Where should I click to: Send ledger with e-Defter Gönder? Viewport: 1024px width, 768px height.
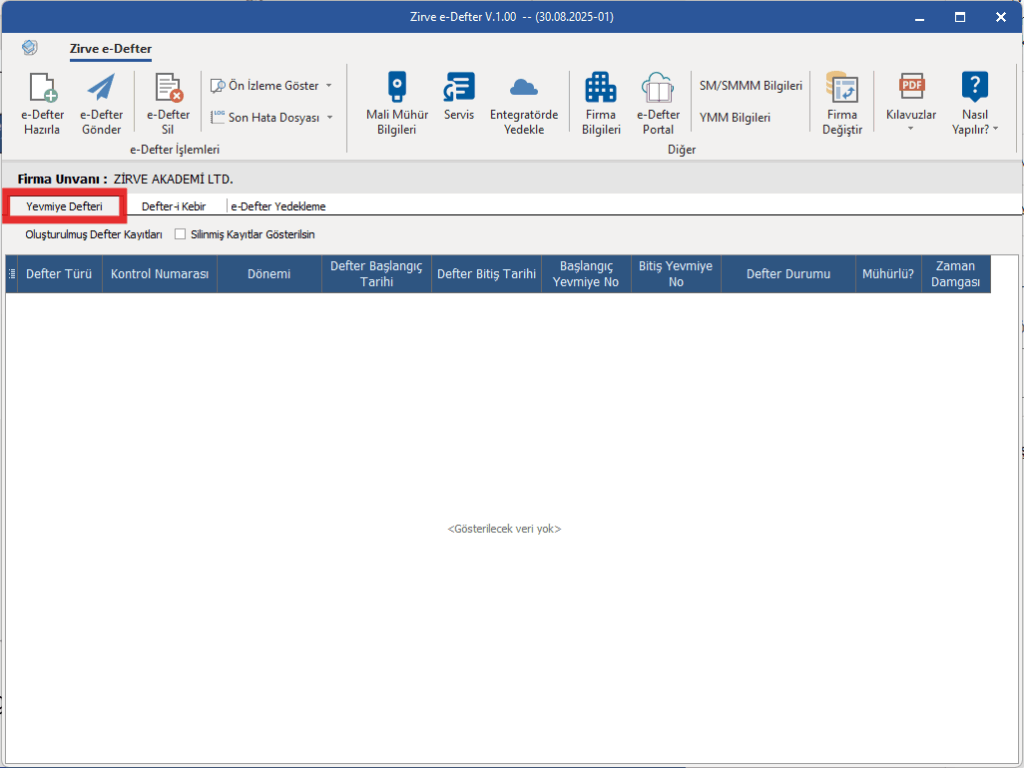(101, 103)
